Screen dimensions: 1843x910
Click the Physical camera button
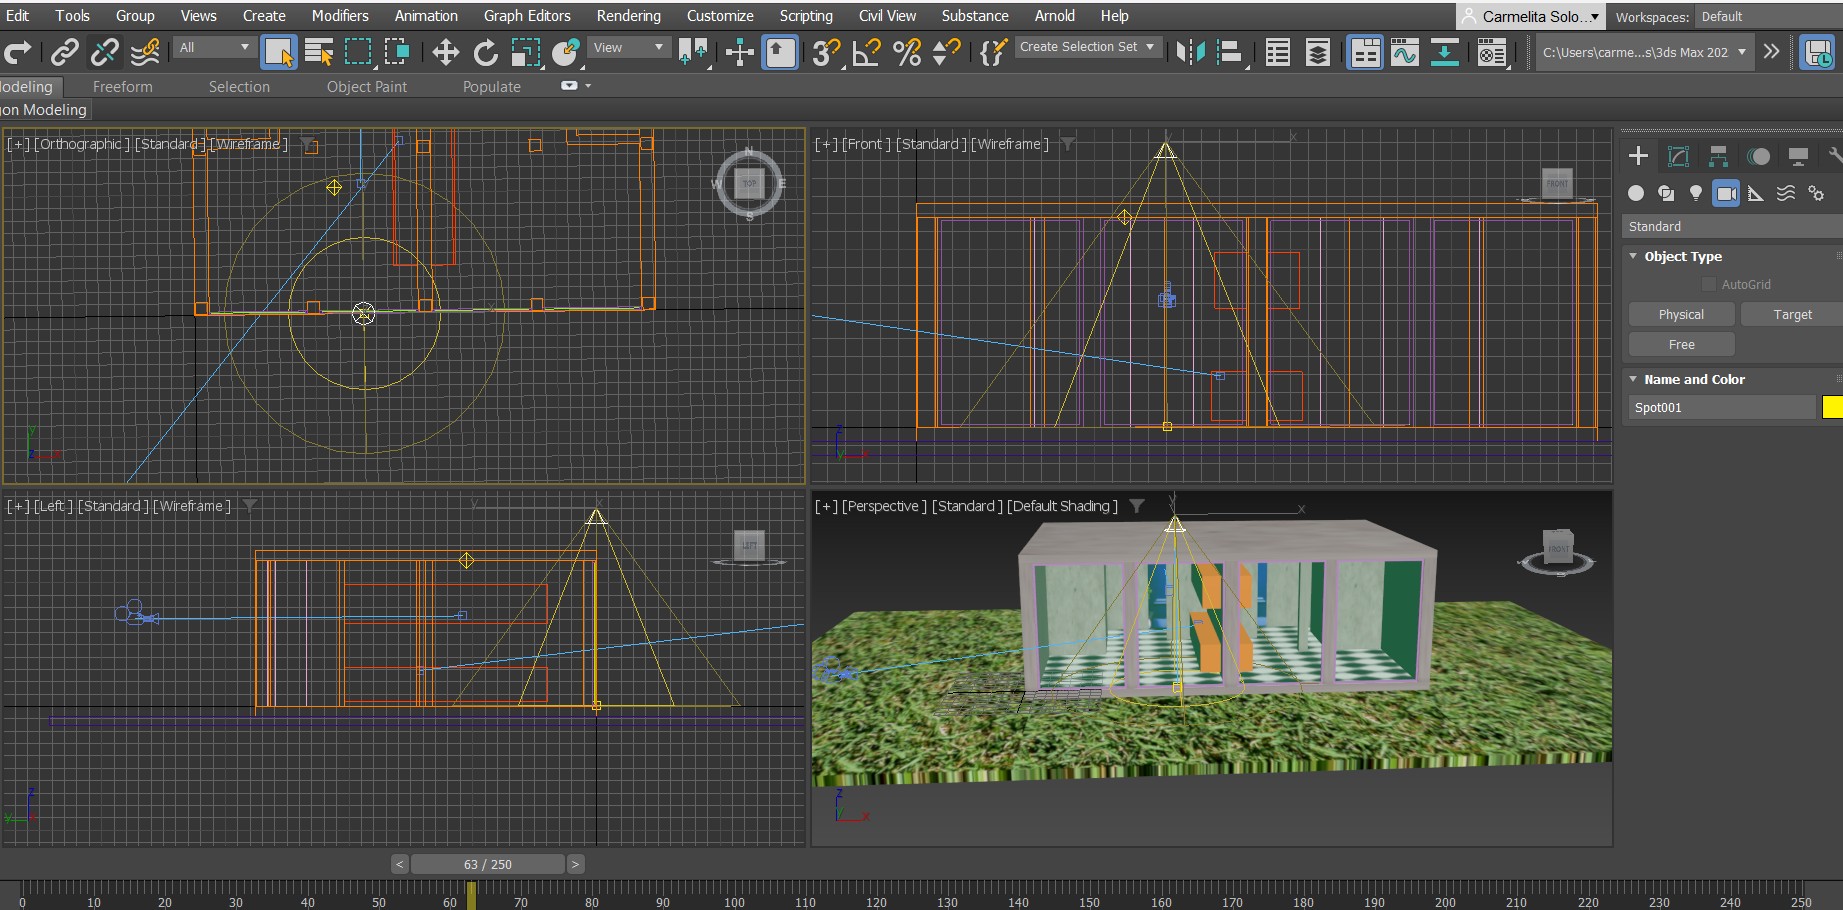point(1681,315)
